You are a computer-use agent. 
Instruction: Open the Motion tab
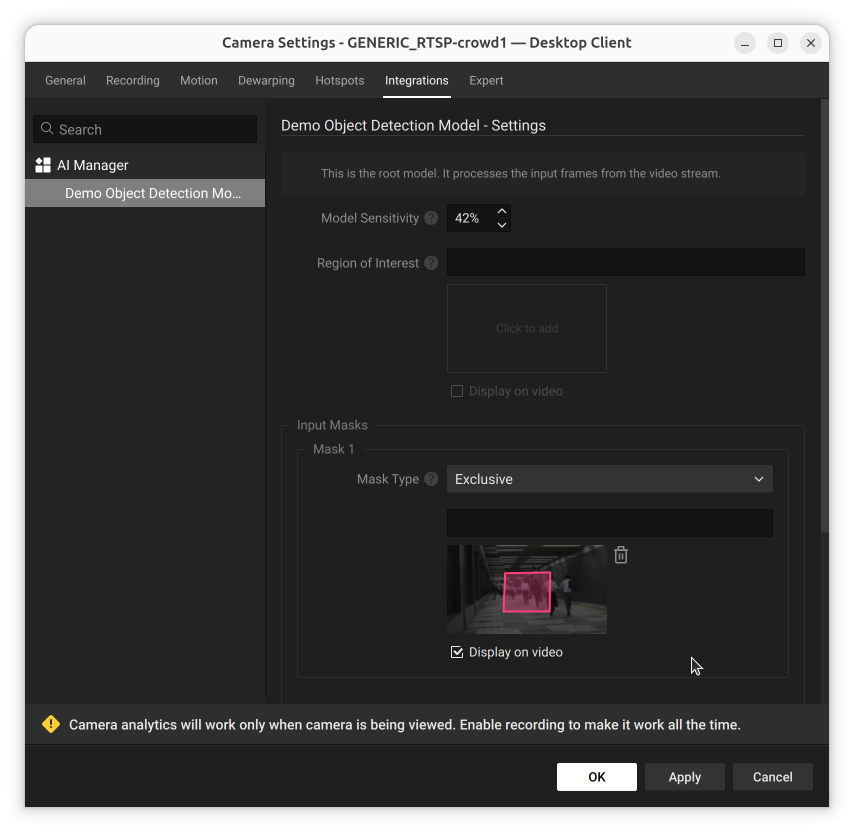pyautogui.click(x=199, y=81)
